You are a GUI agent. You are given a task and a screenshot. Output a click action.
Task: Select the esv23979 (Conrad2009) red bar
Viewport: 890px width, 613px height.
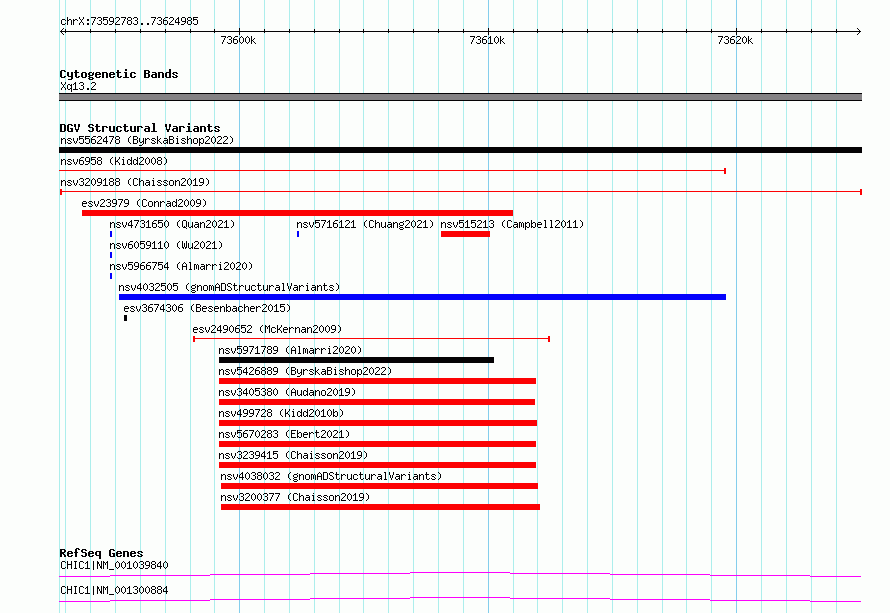click(297, 213)
